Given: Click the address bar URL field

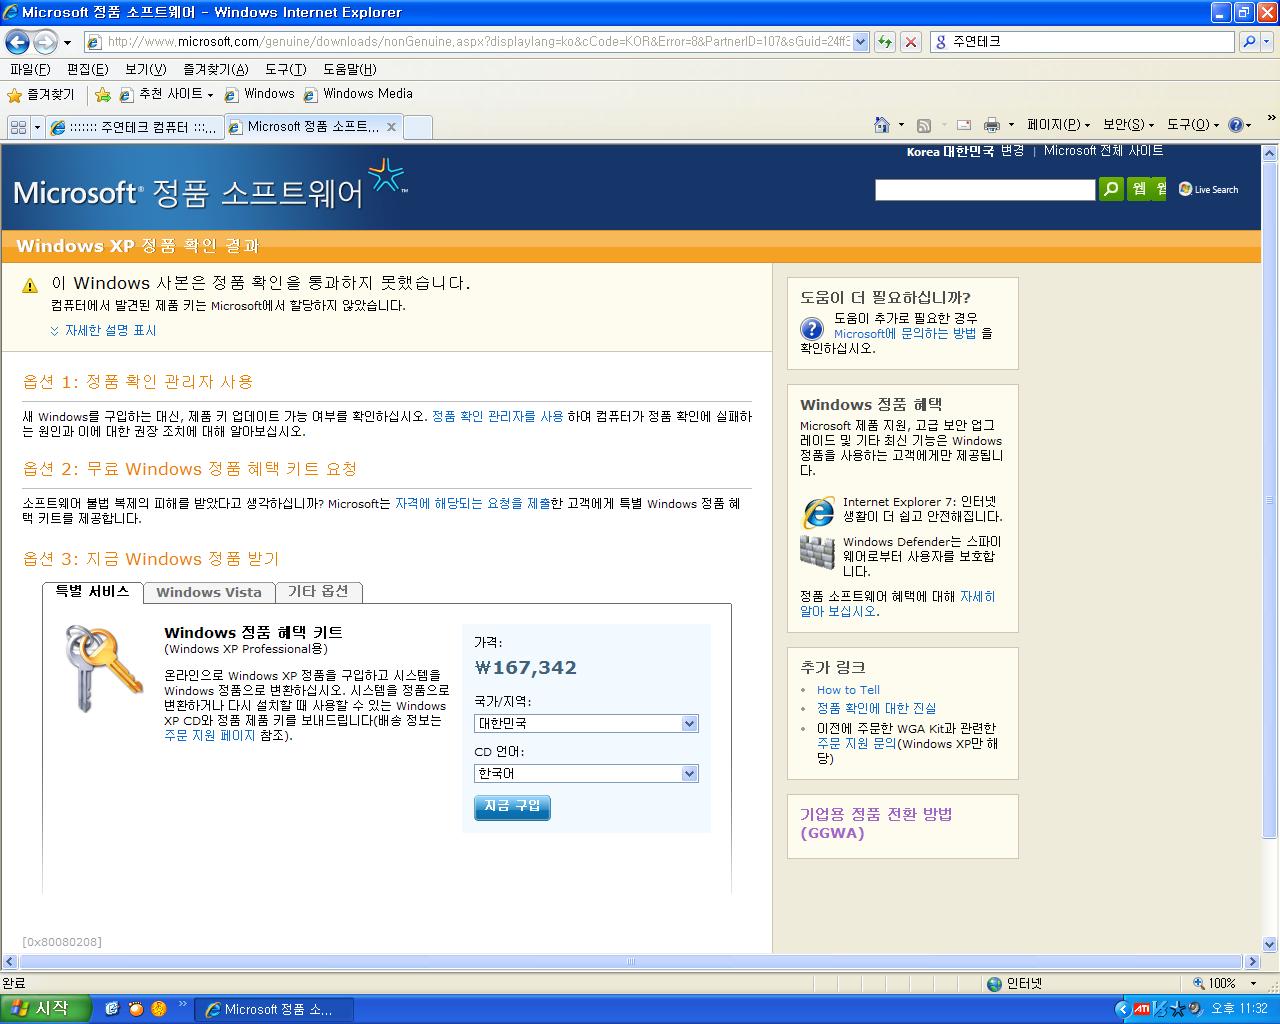Looking at the screenshot, I should point(477,42).
